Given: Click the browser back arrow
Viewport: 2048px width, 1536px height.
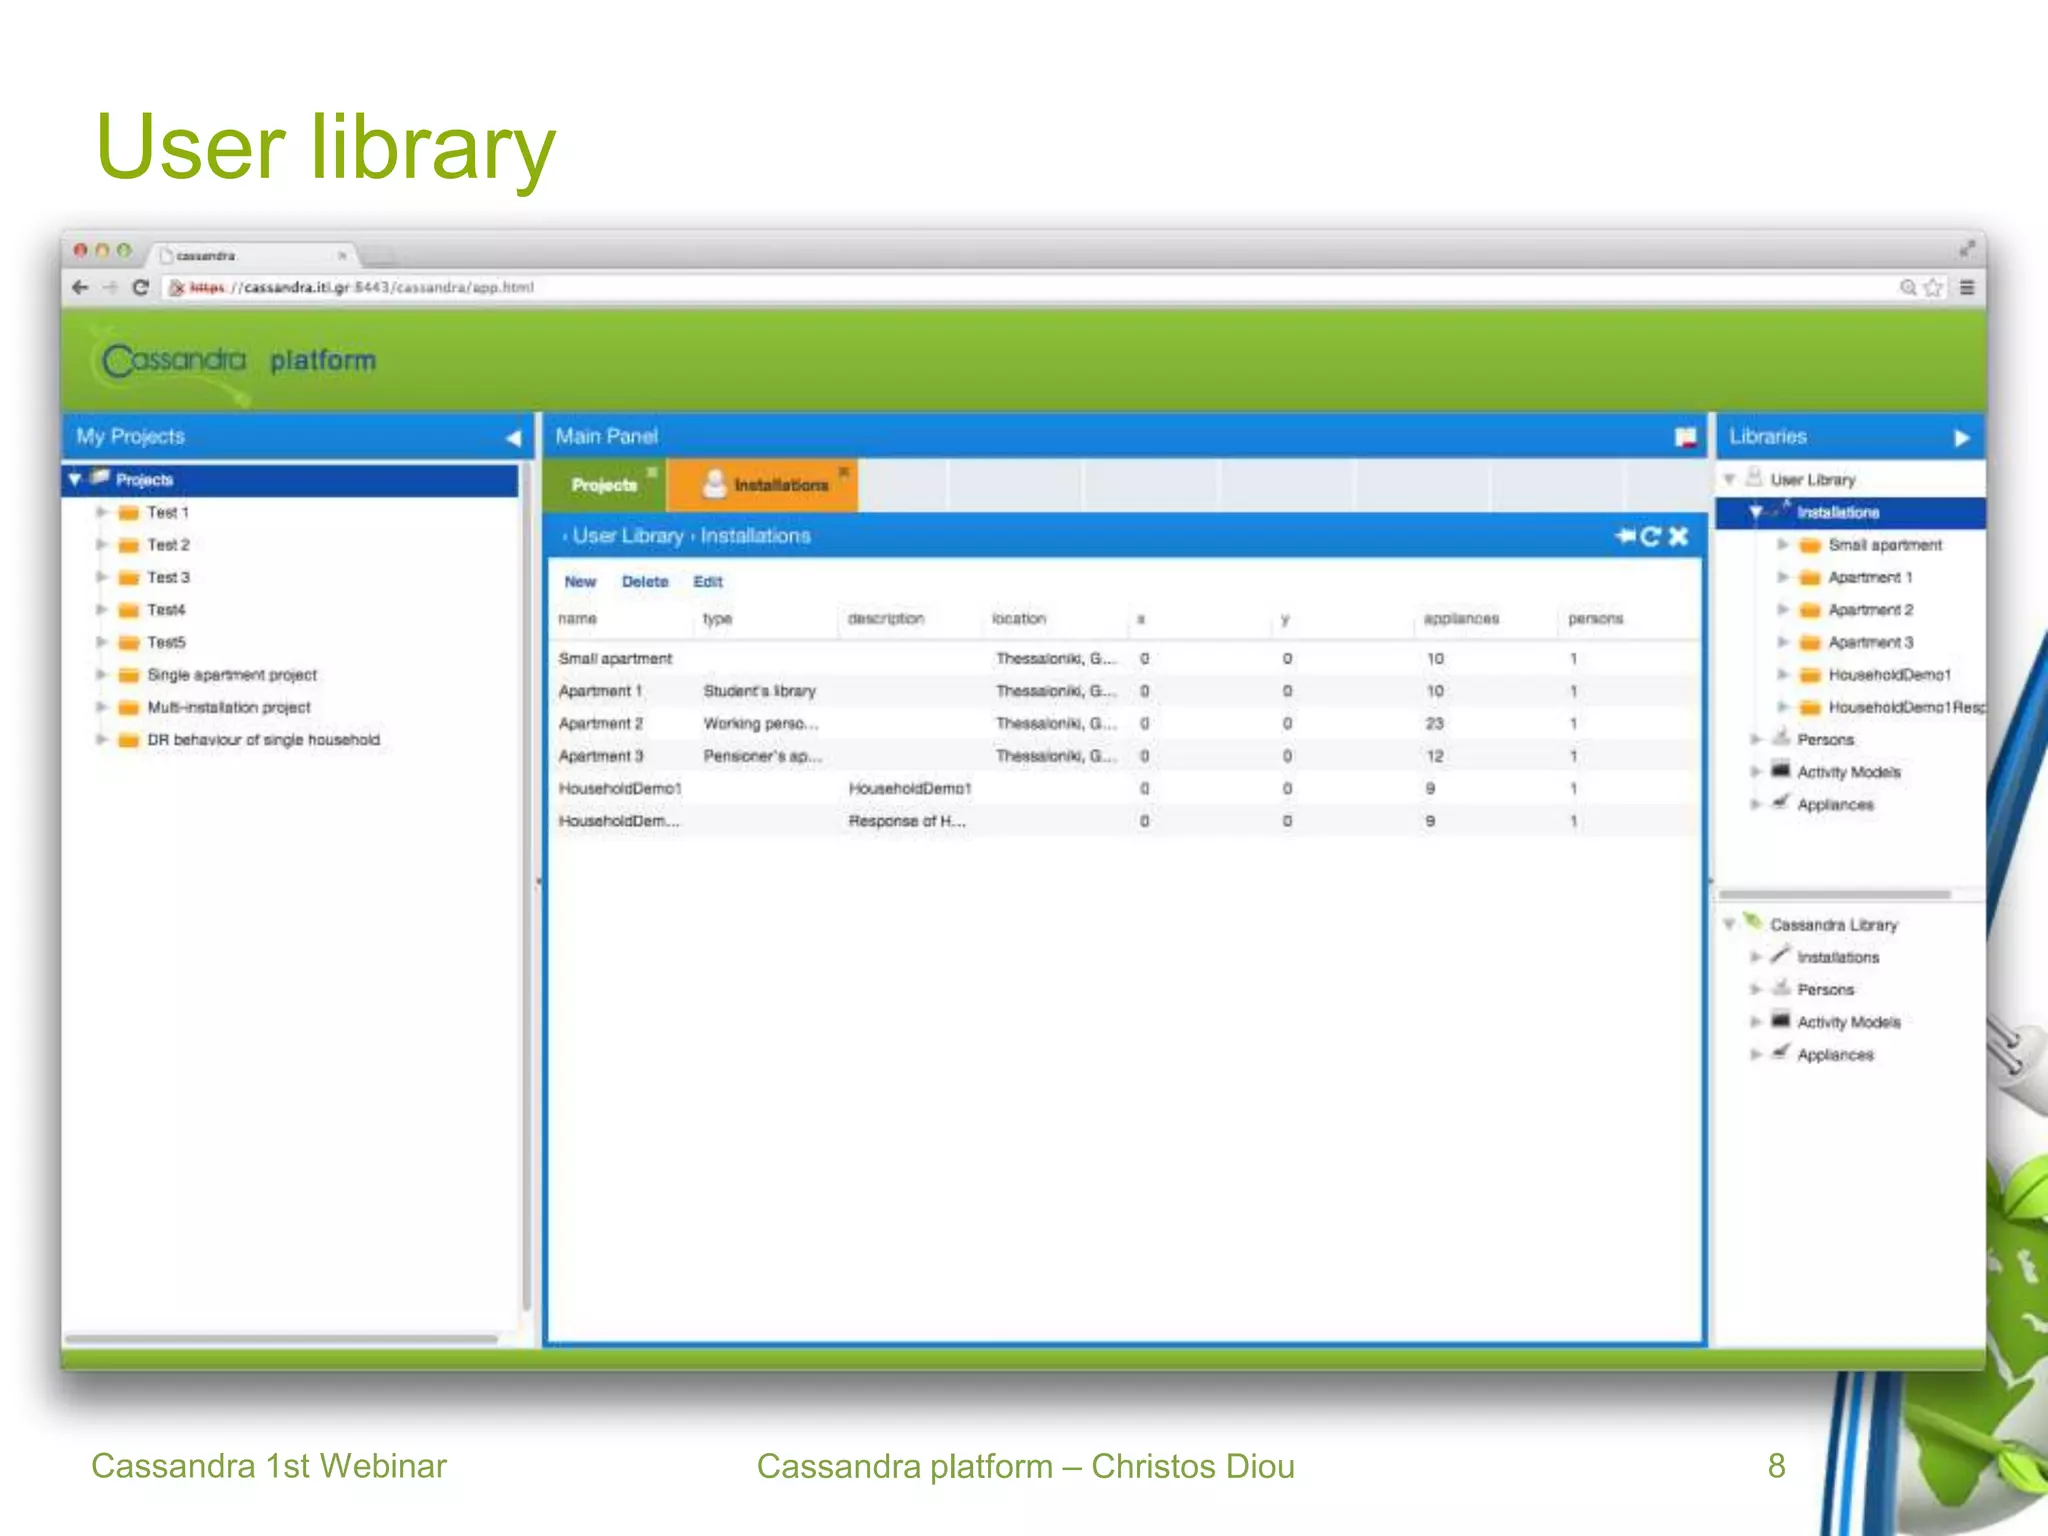Looking at the screenshot, I should [80, 288].
